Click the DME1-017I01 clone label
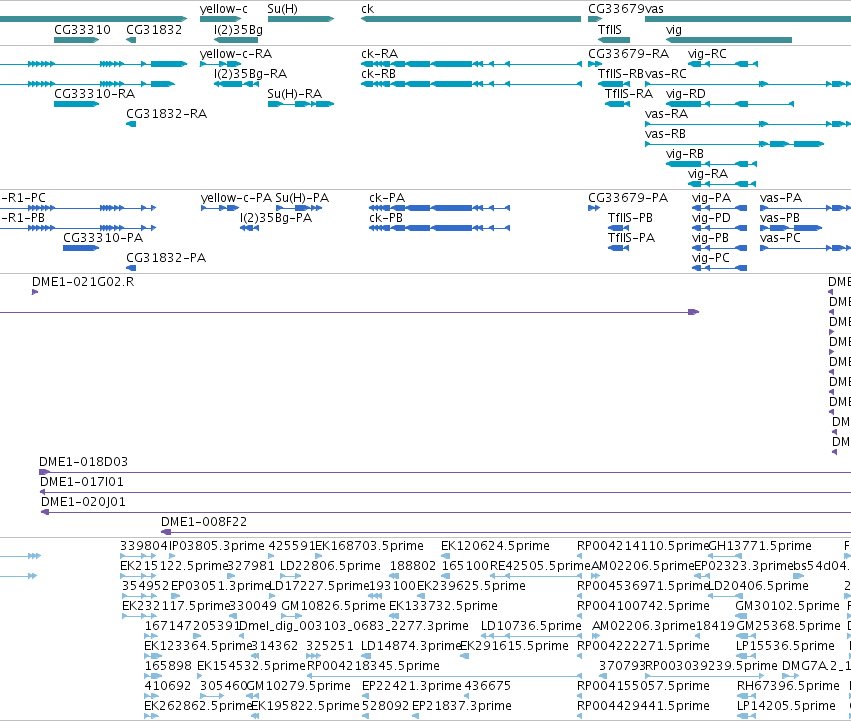 tap(82, 482)
